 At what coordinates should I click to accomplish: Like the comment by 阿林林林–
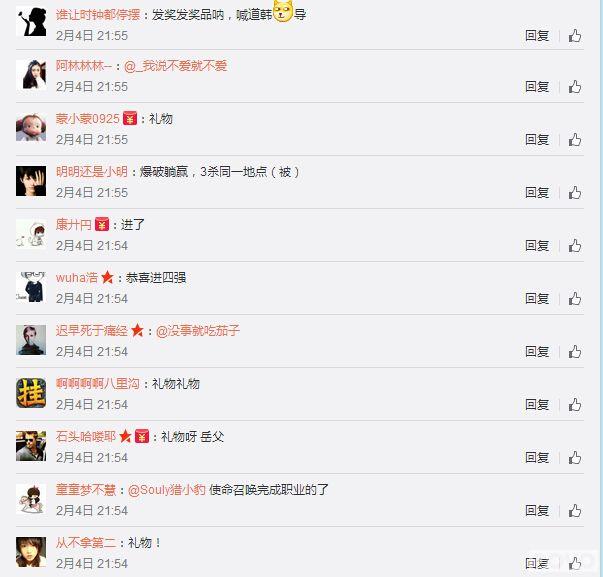click(x=575, y=87)
